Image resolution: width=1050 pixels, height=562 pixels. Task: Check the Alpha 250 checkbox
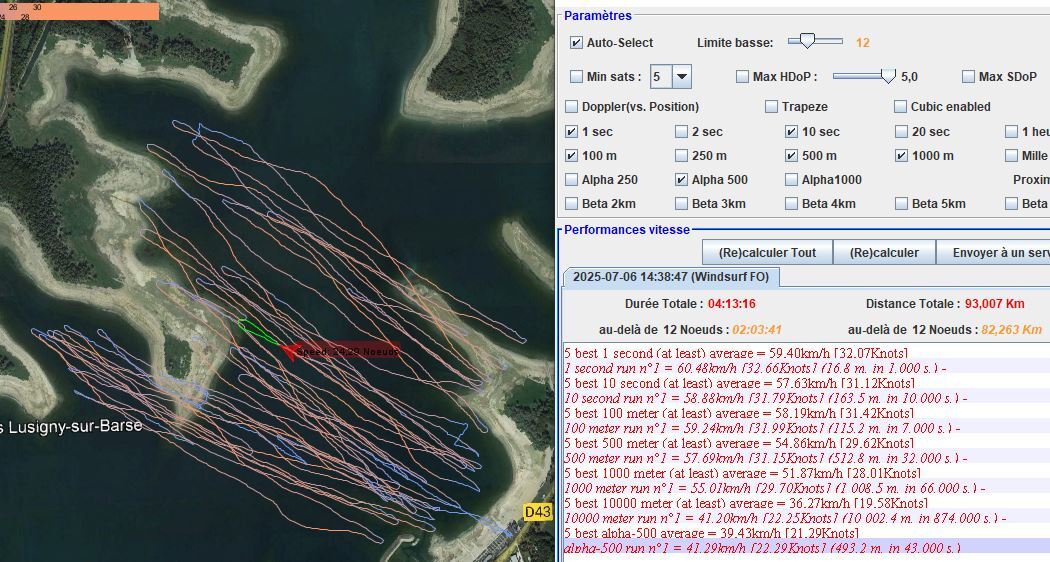(x=571, y=180)
